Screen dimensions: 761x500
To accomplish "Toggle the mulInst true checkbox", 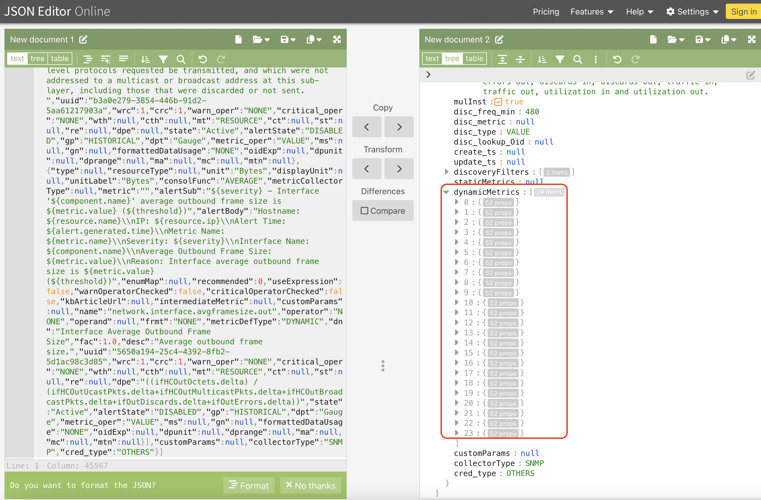I will pyautogui.click(x=498, y=102).
